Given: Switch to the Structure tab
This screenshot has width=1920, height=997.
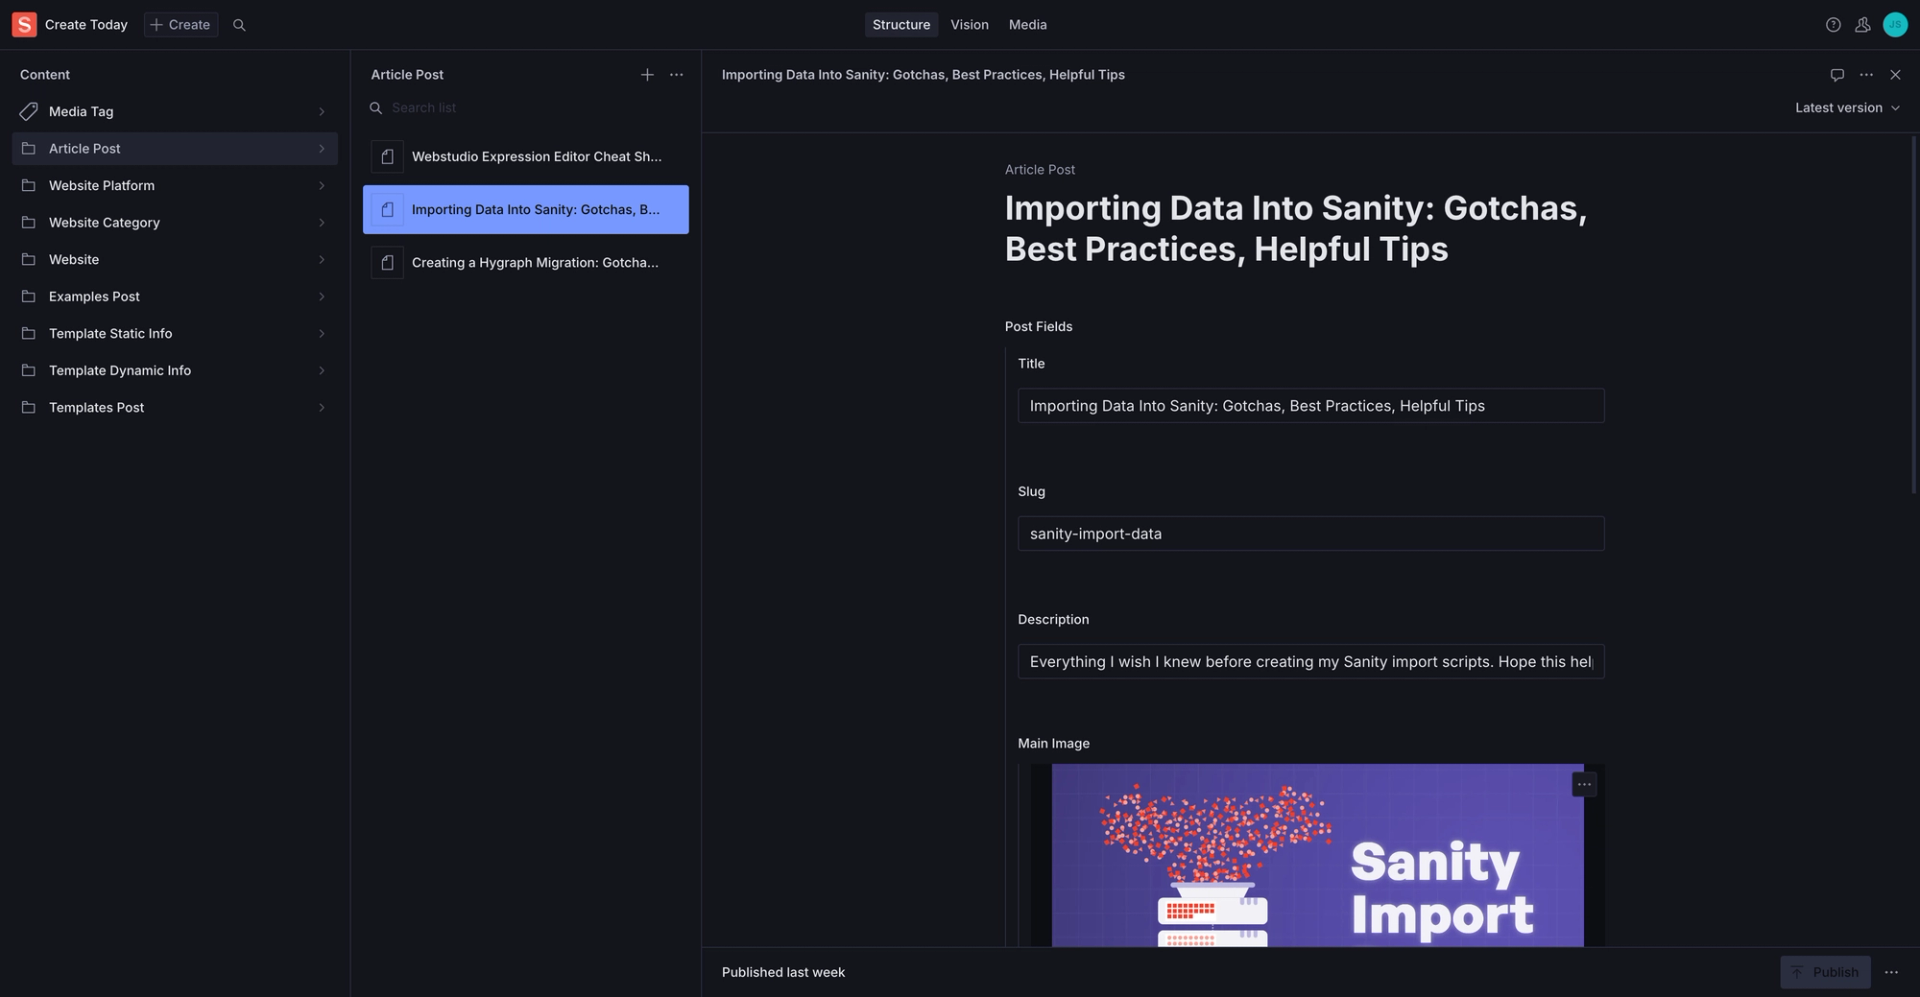Looking at the screenshot, I should click(x=901, y=24).
